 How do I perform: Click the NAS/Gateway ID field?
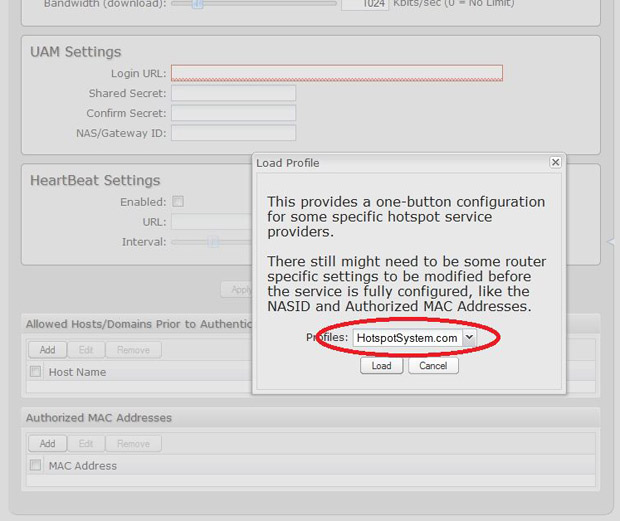233,133
